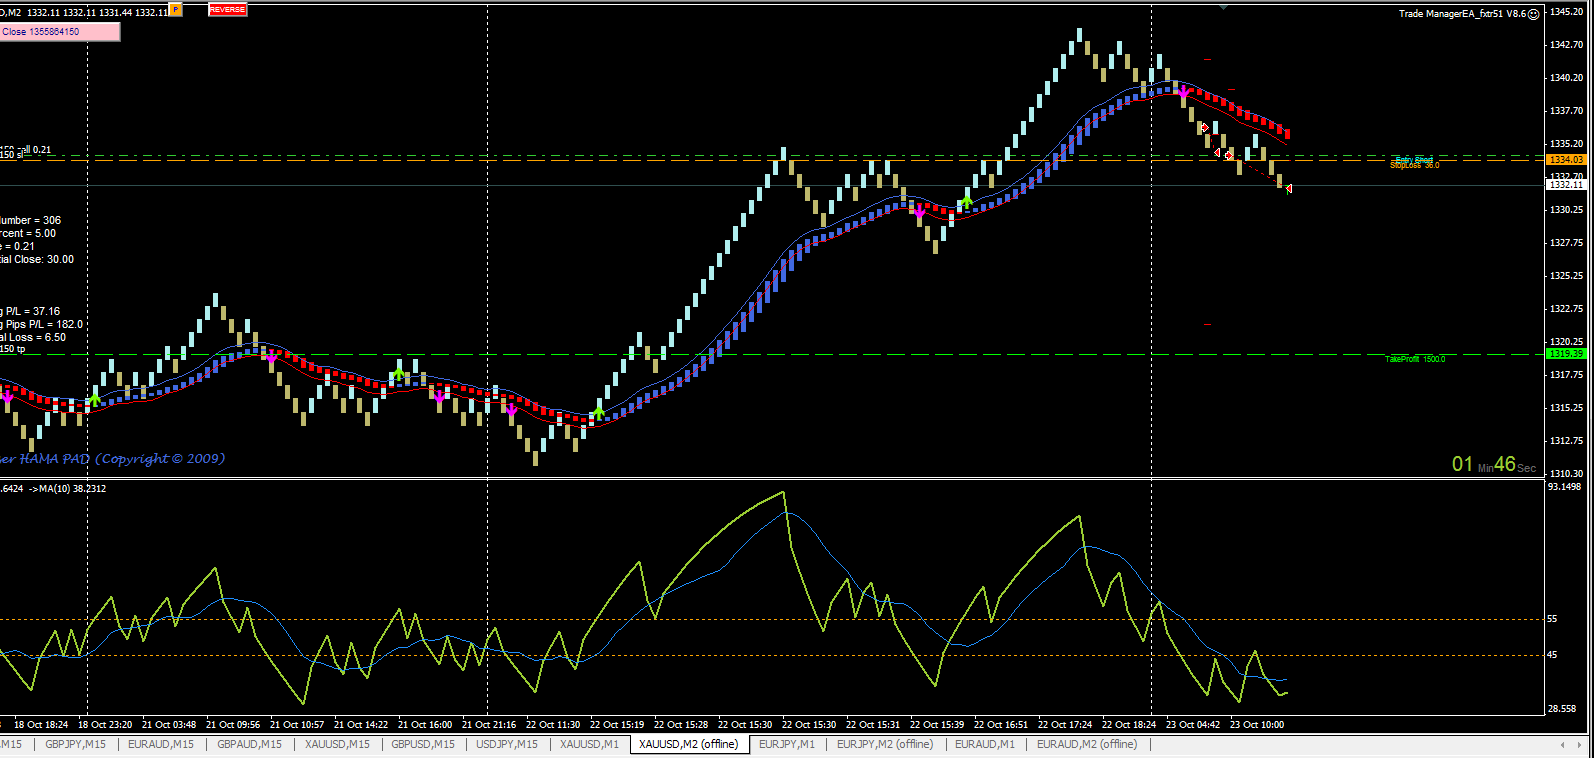Click the chart shift triangle marker at top
This screenshot has width=1594, height=758.
1223,6
